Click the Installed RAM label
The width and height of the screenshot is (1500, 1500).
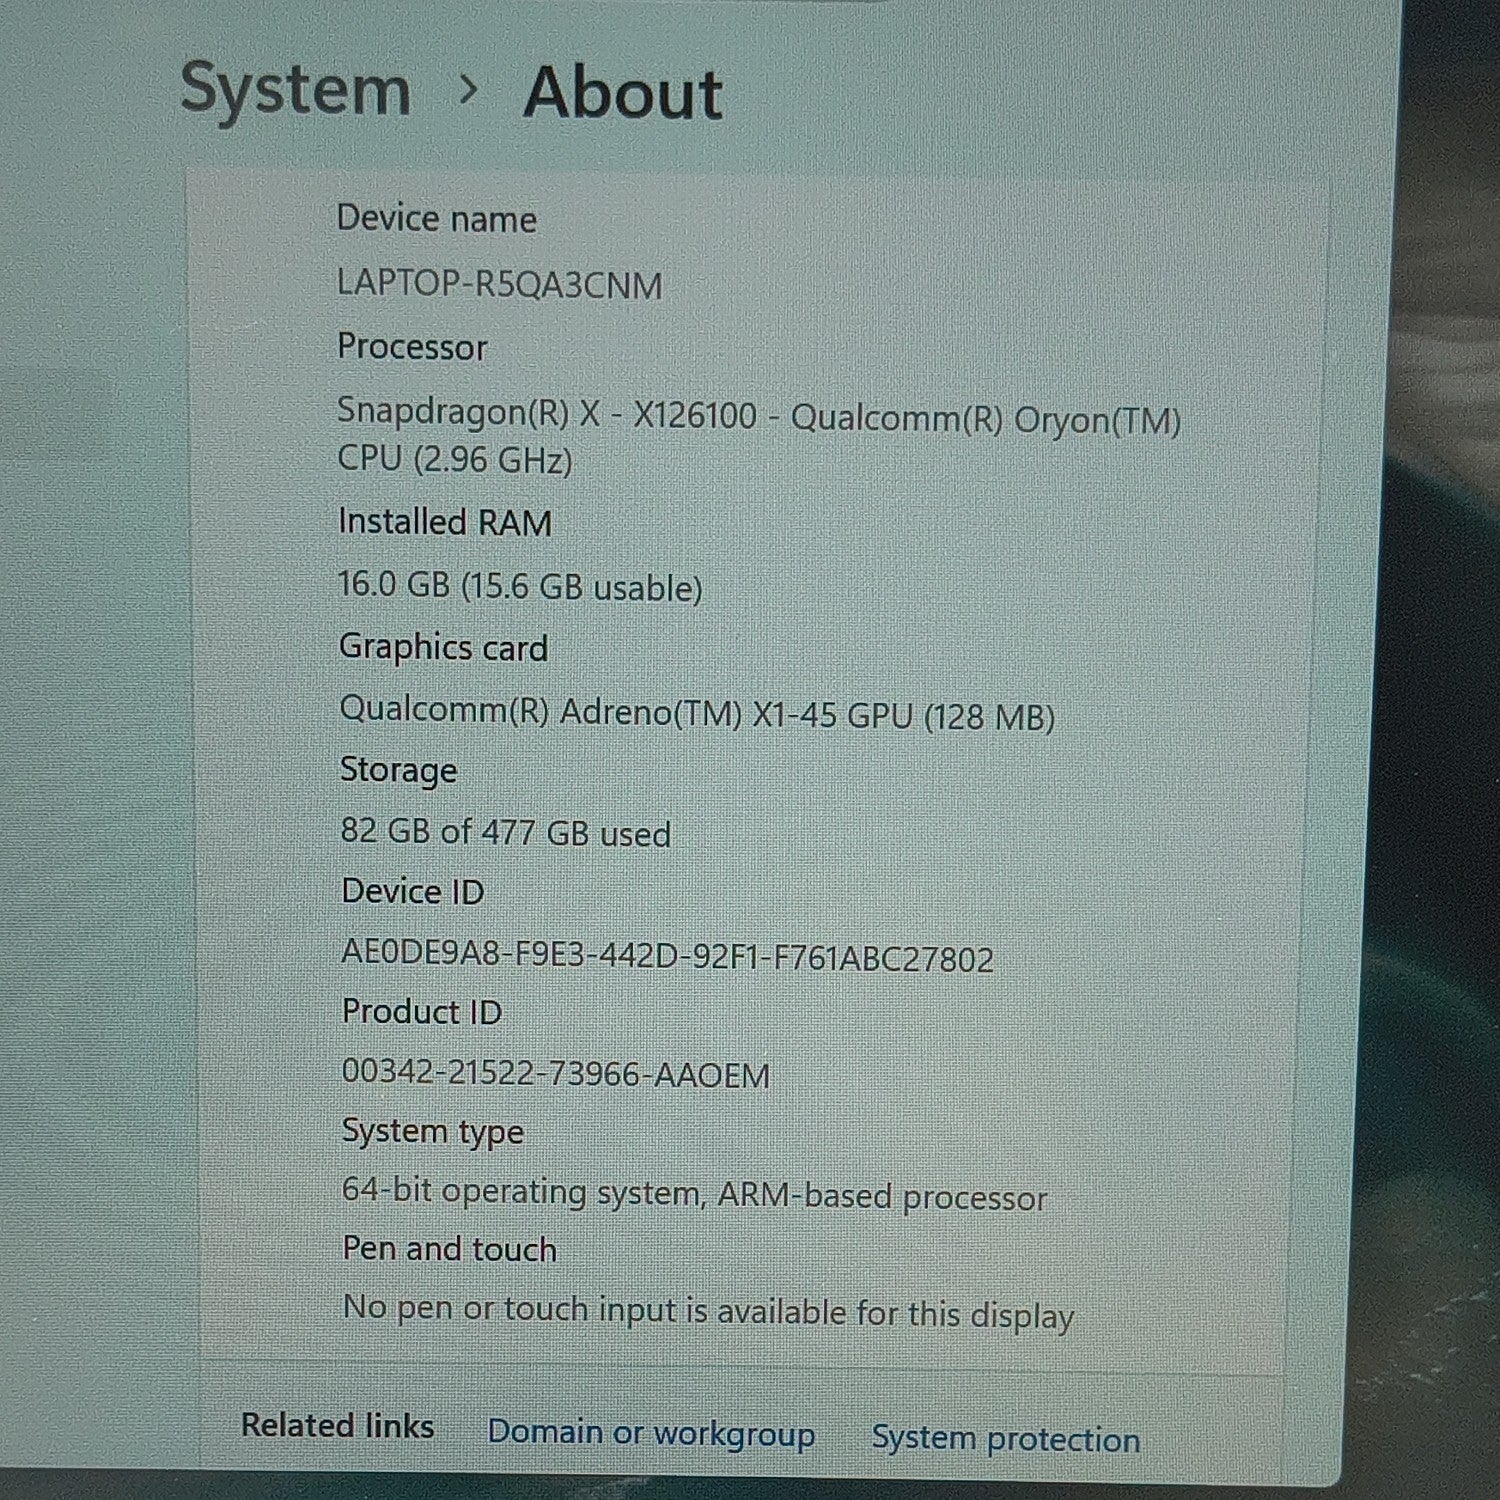pyautogui.click(x=445, y=522)
